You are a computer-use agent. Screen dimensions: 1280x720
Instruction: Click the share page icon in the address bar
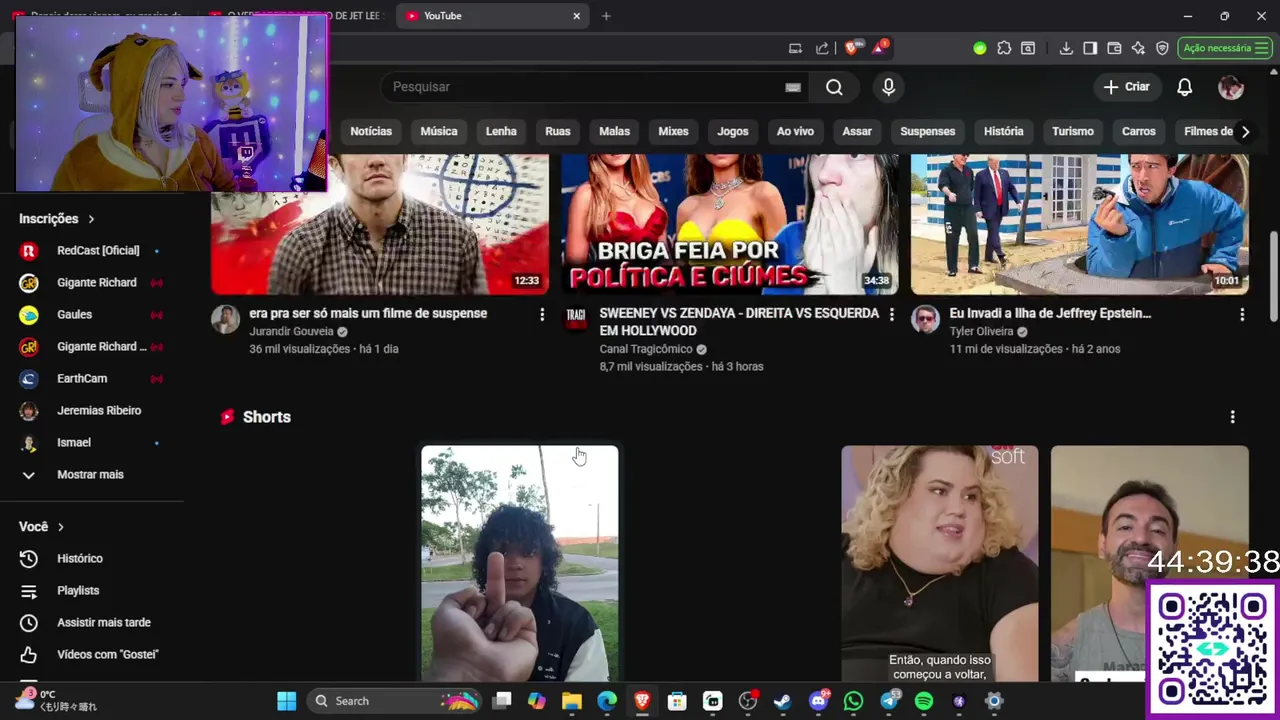pyautogui.click(x=822, y=48)
